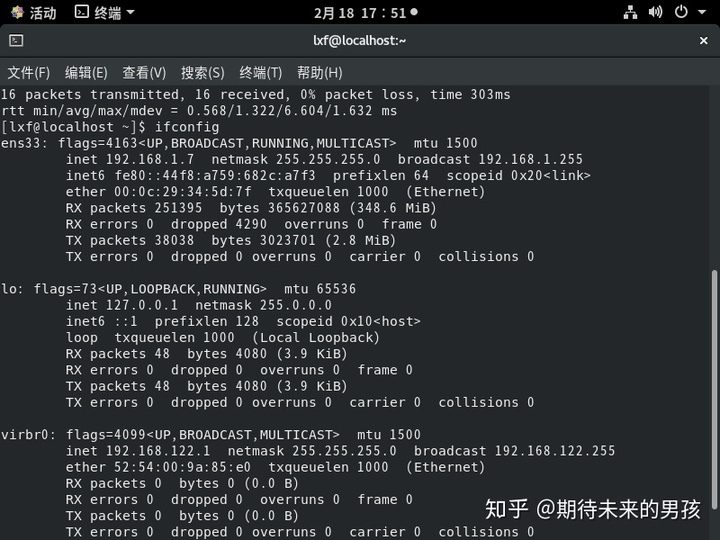Click the terminal's vertical scrollbar thumb

coord(714,389)
